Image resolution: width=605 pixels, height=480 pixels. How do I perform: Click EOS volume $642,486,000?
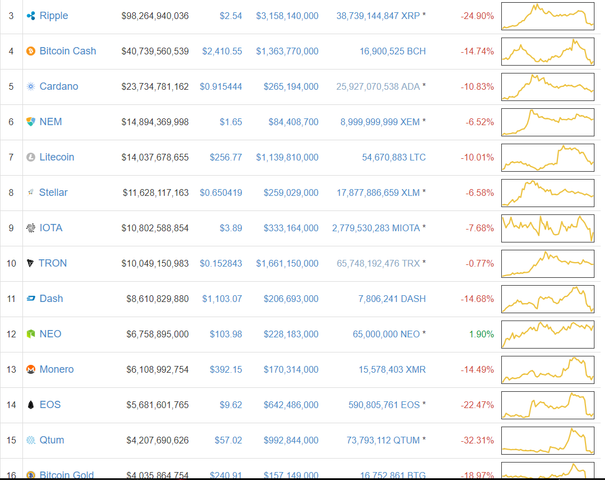tap(291, 405)
